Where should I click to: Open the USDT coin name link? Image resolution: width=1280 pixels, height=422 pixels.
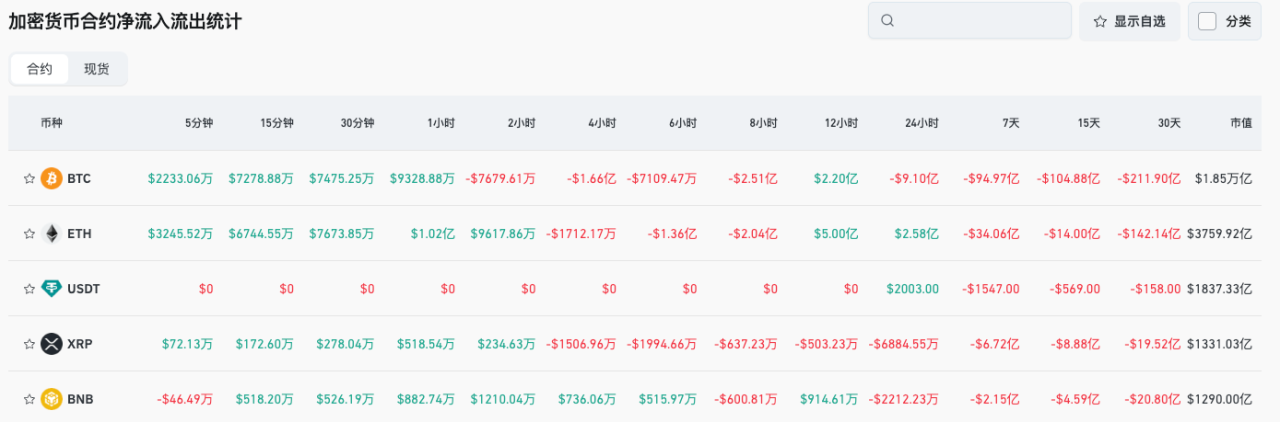(84, 289)
